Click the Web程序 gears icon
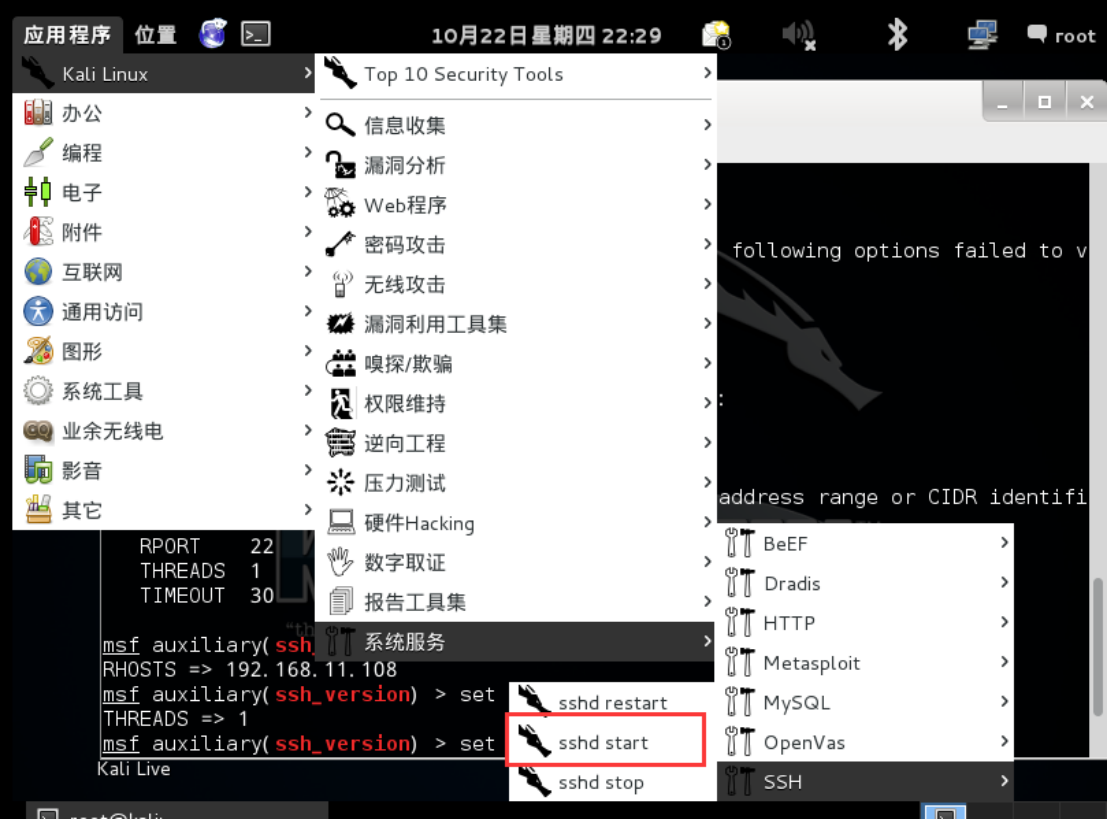 click(x=340, y=204)
